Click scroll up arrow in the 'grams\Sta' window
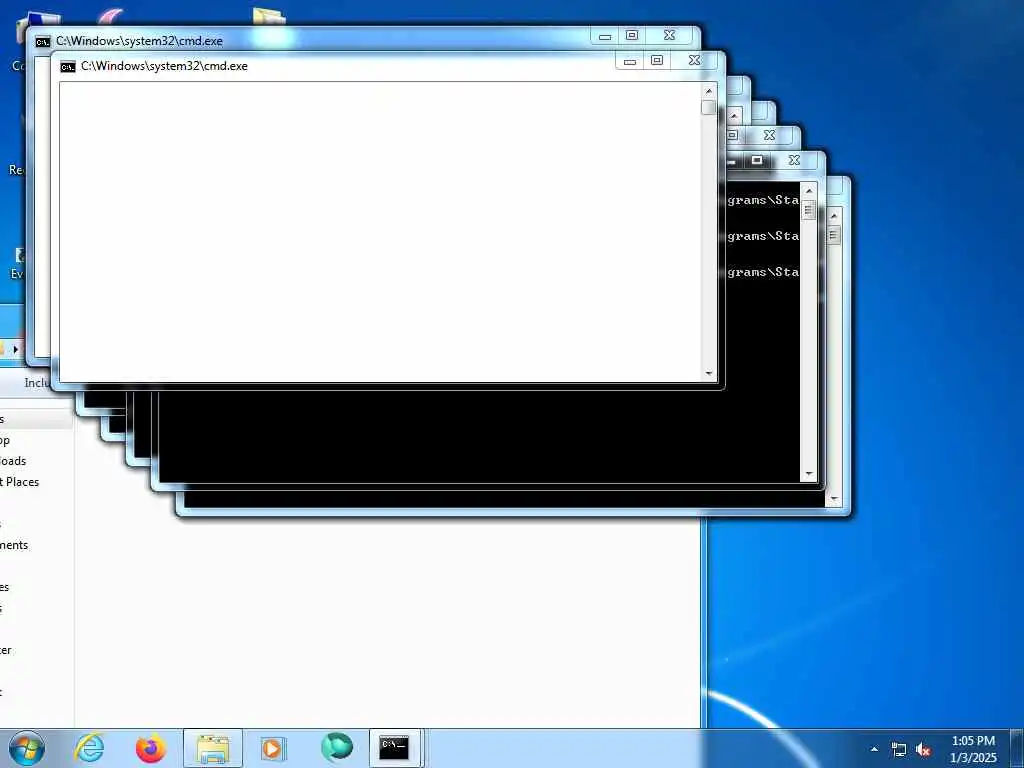This screenshot has width=1024, height=768. (808, 191)
